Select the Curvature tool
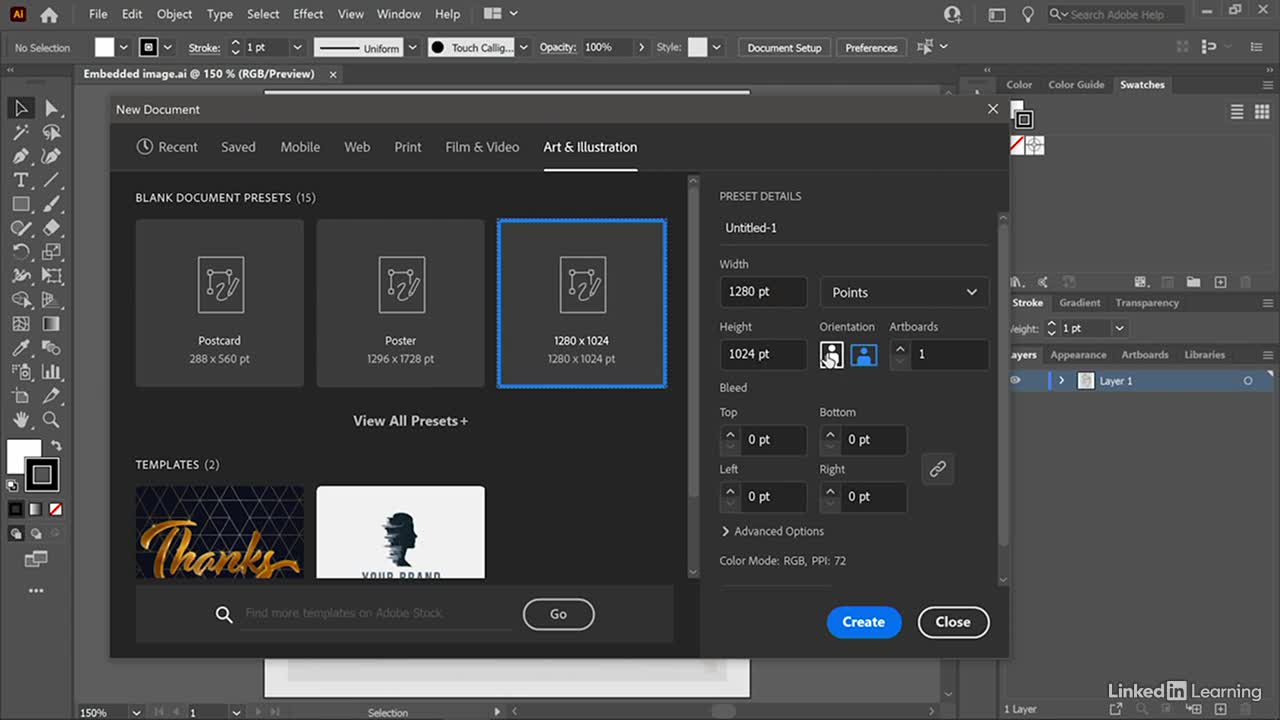The image size is (1280, 720). tap(51, 156)
